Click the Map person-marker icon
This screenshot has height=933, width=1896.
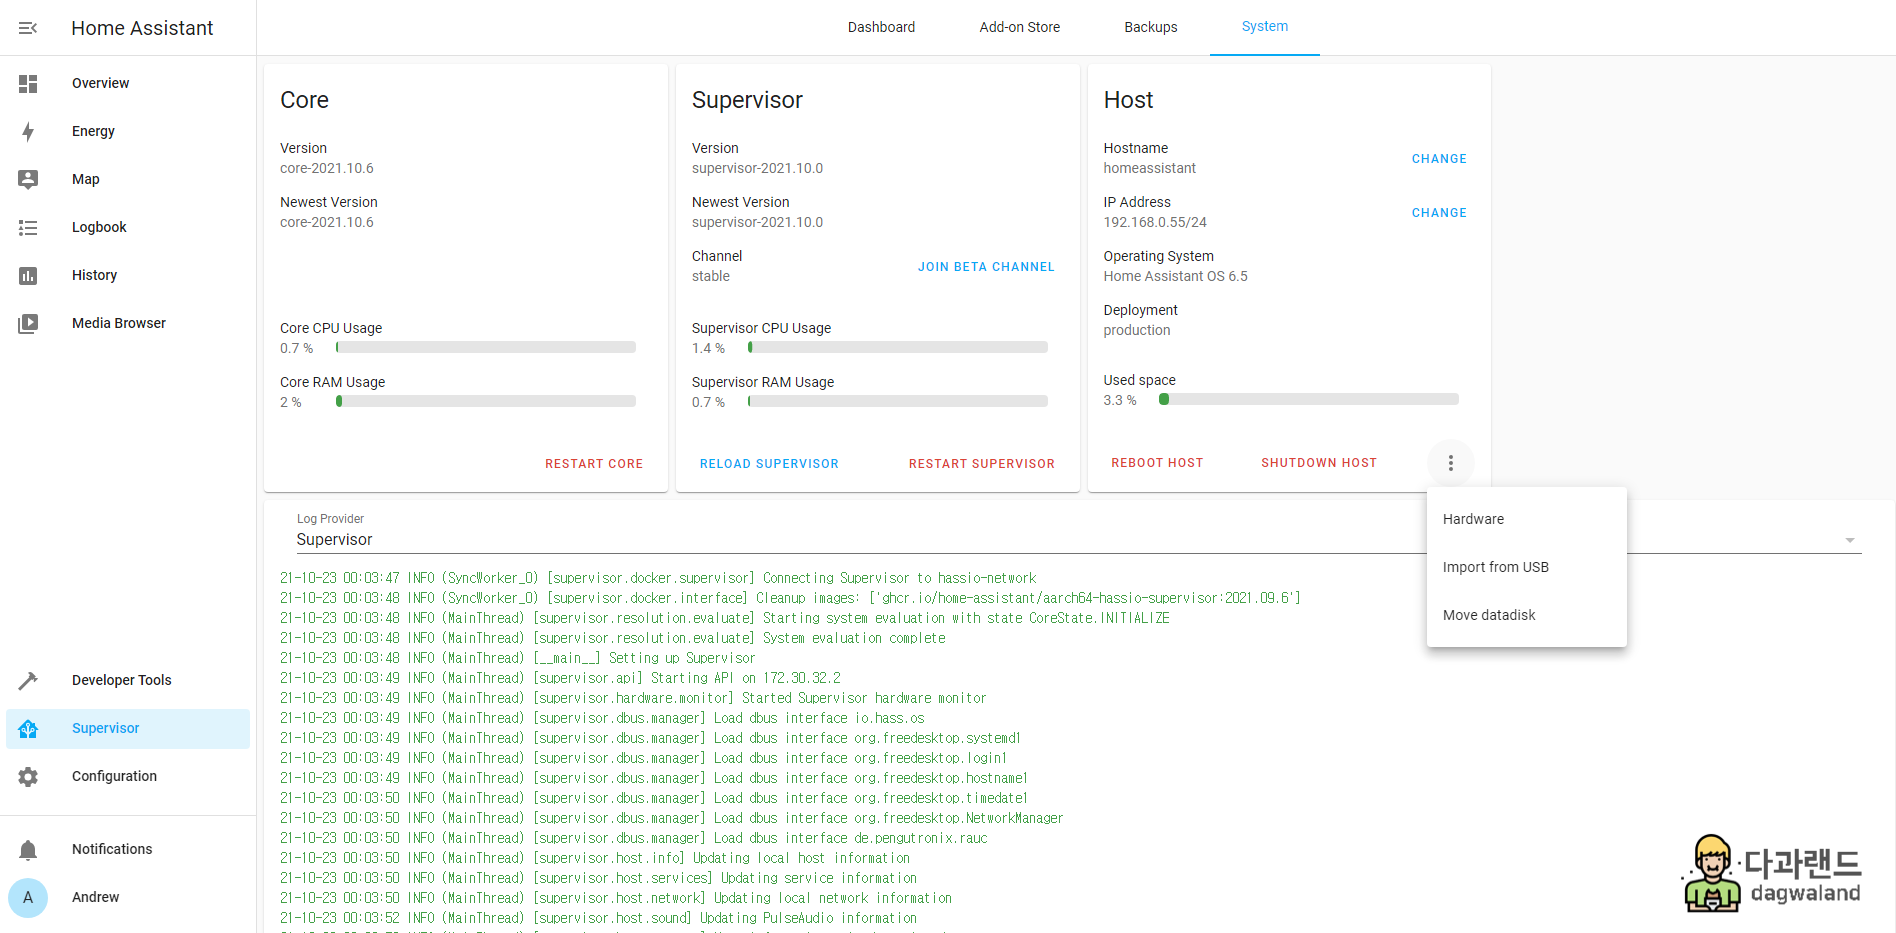(28, 179)
